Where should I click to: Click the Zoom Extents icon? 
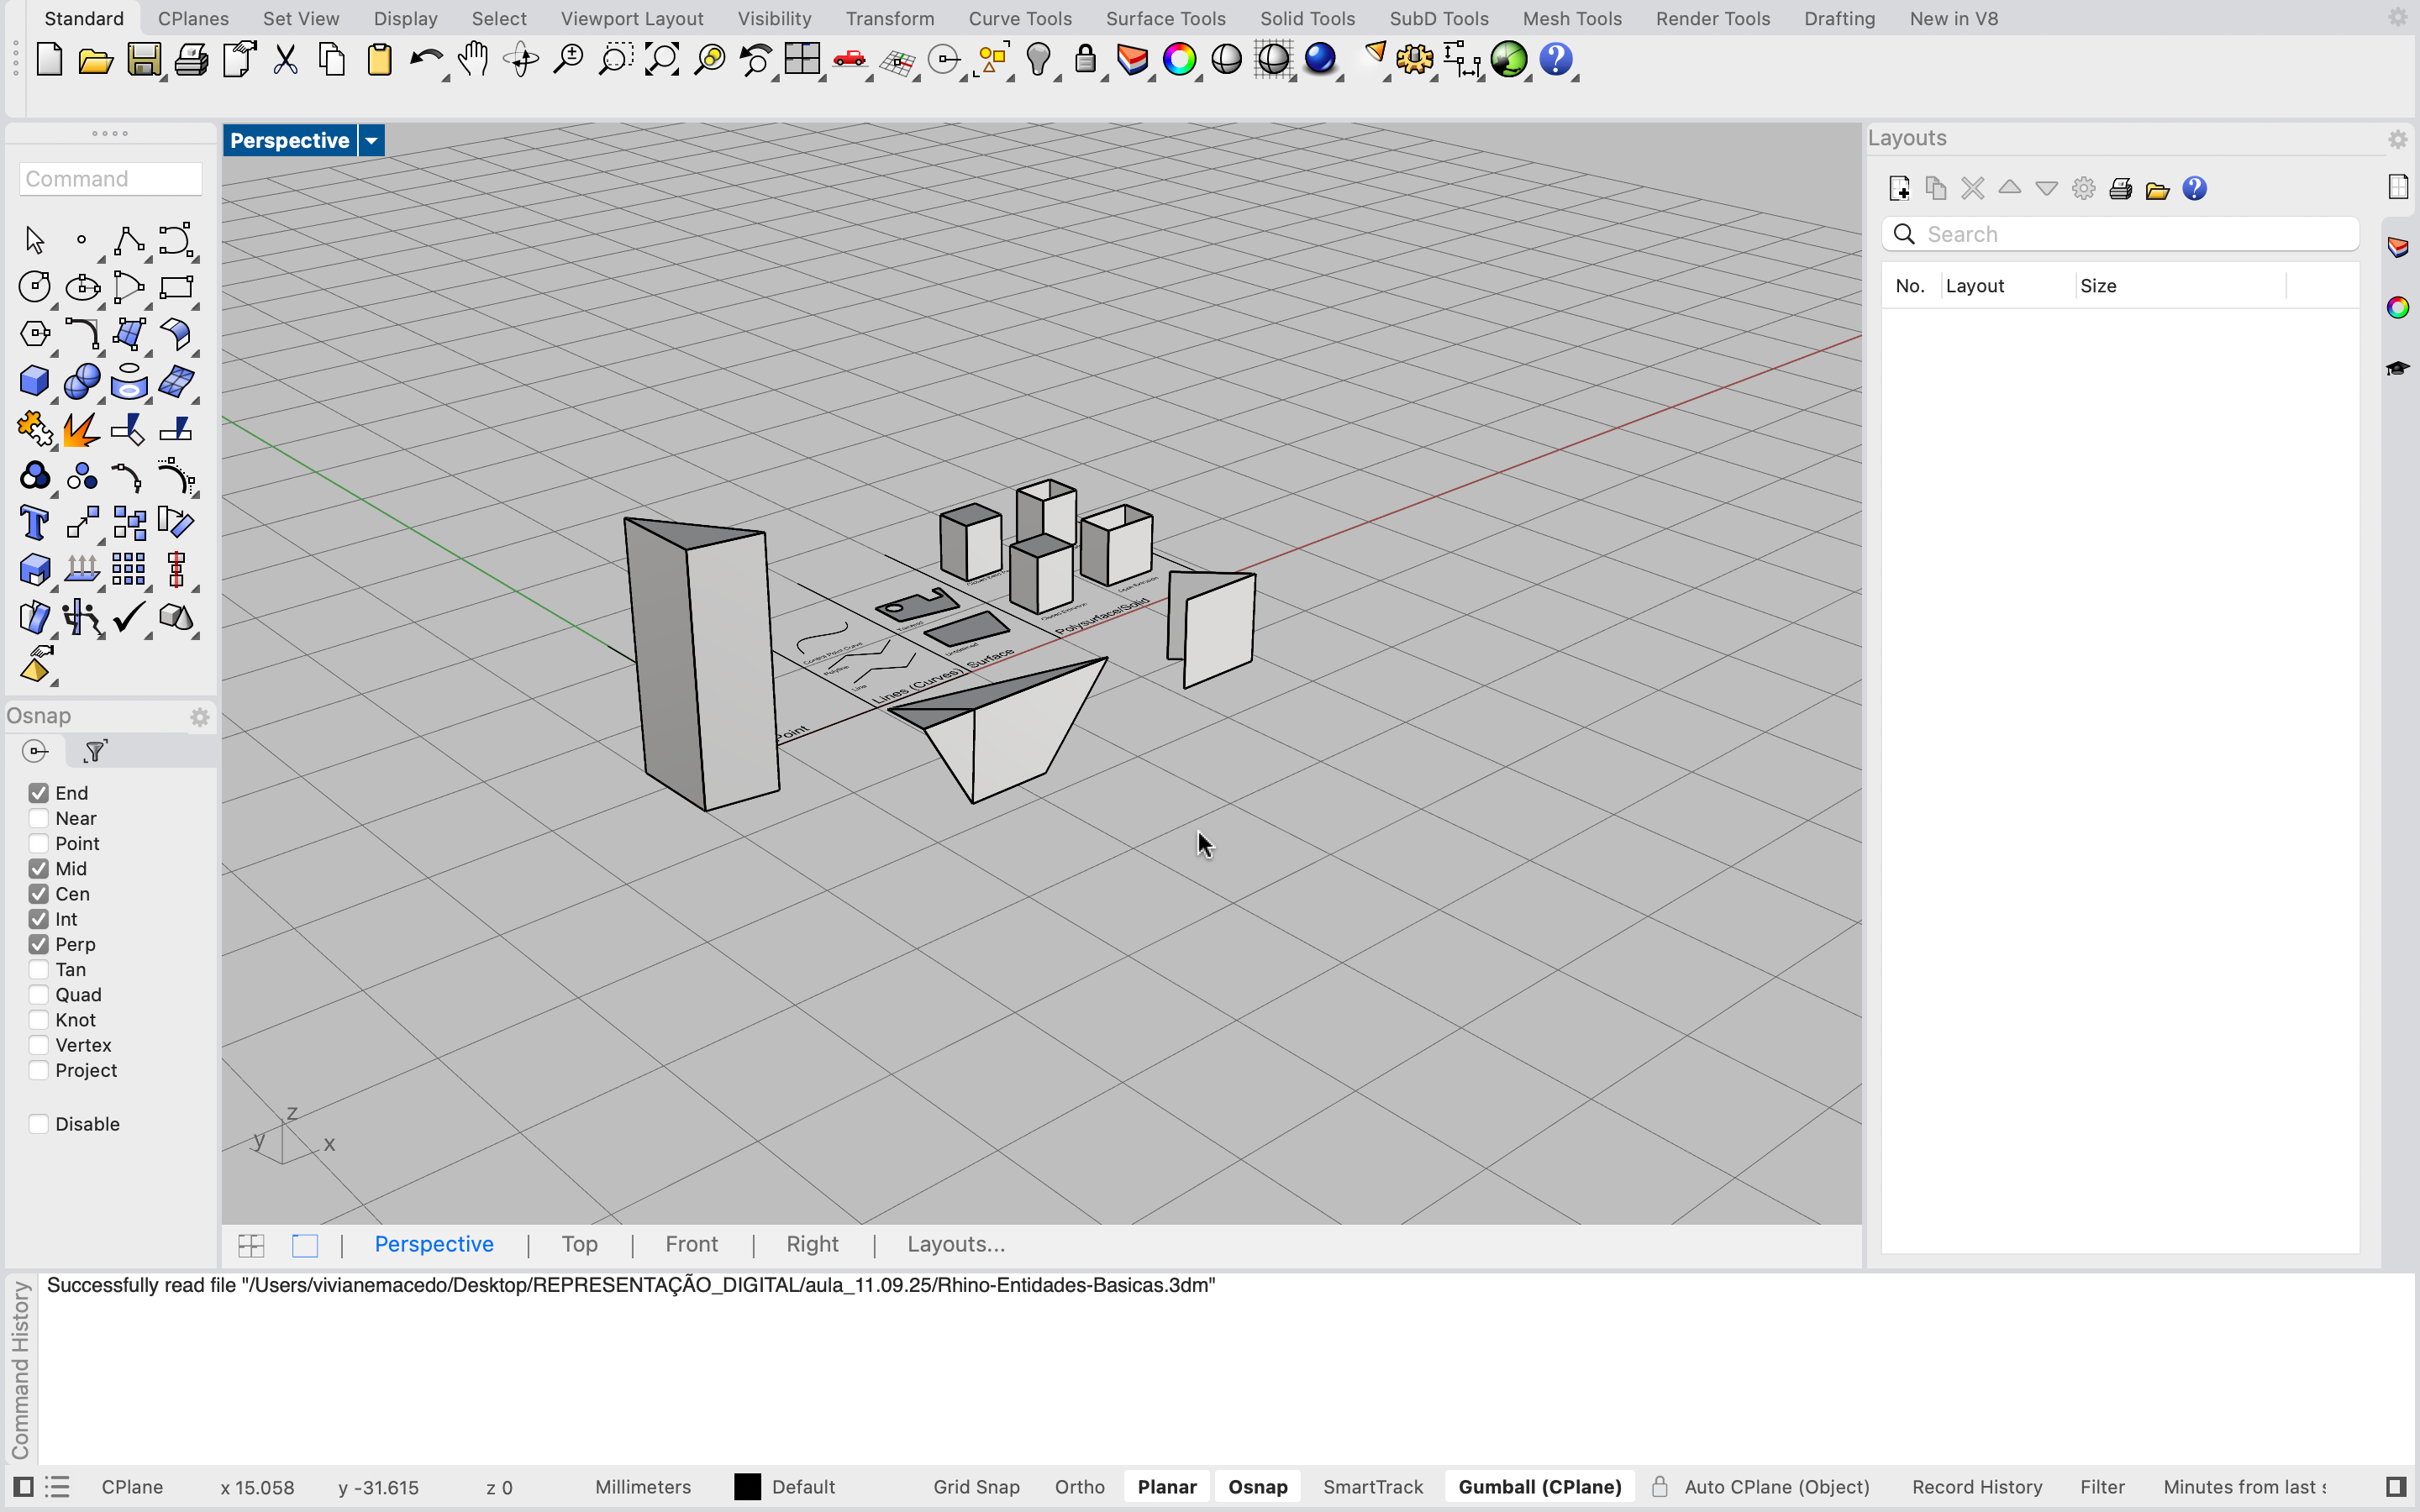(x=662, y=60)
